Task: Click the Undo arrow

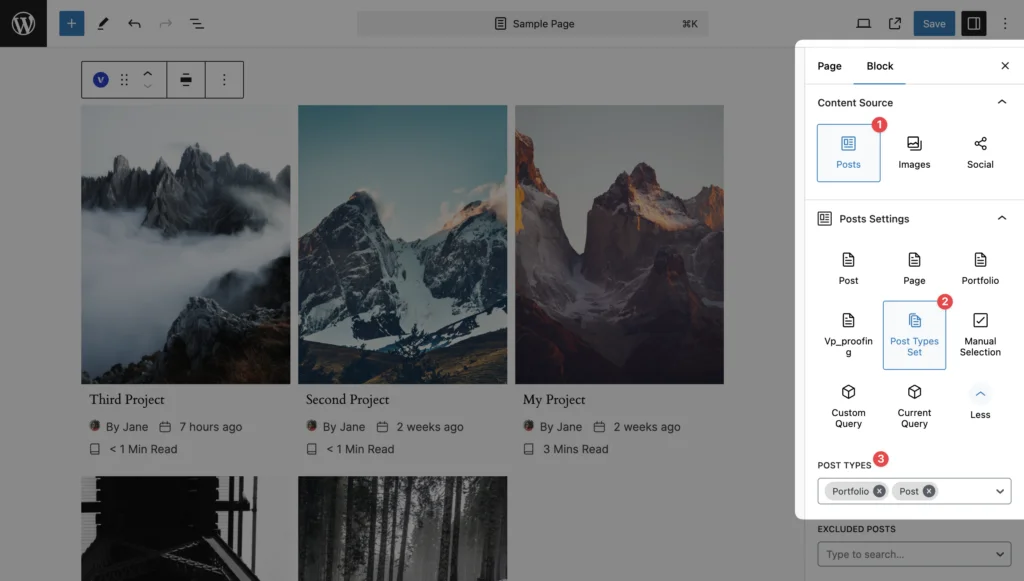Action: tap(135, 24)
